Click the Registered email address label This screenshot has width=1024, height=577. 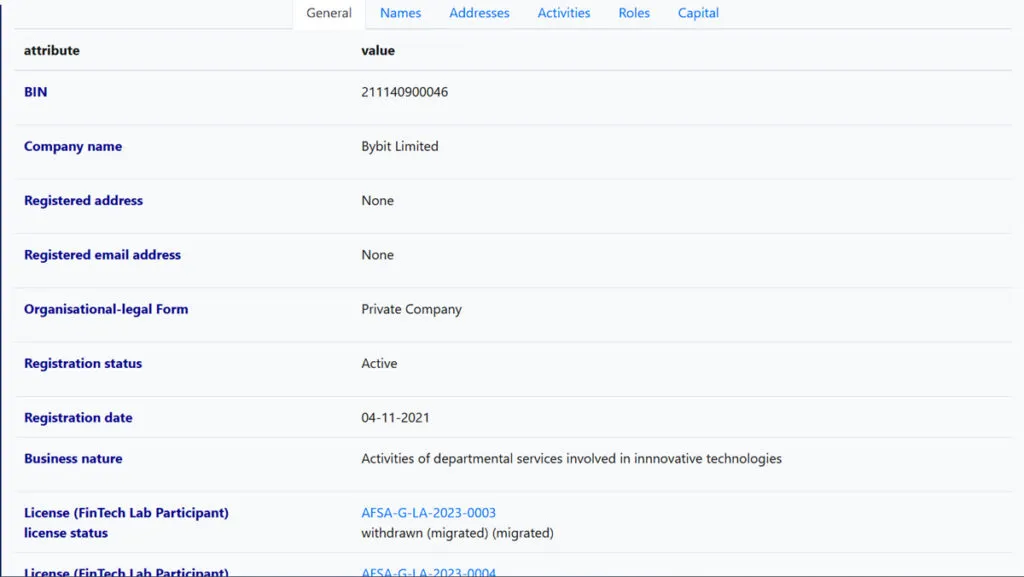coord(102,255)
